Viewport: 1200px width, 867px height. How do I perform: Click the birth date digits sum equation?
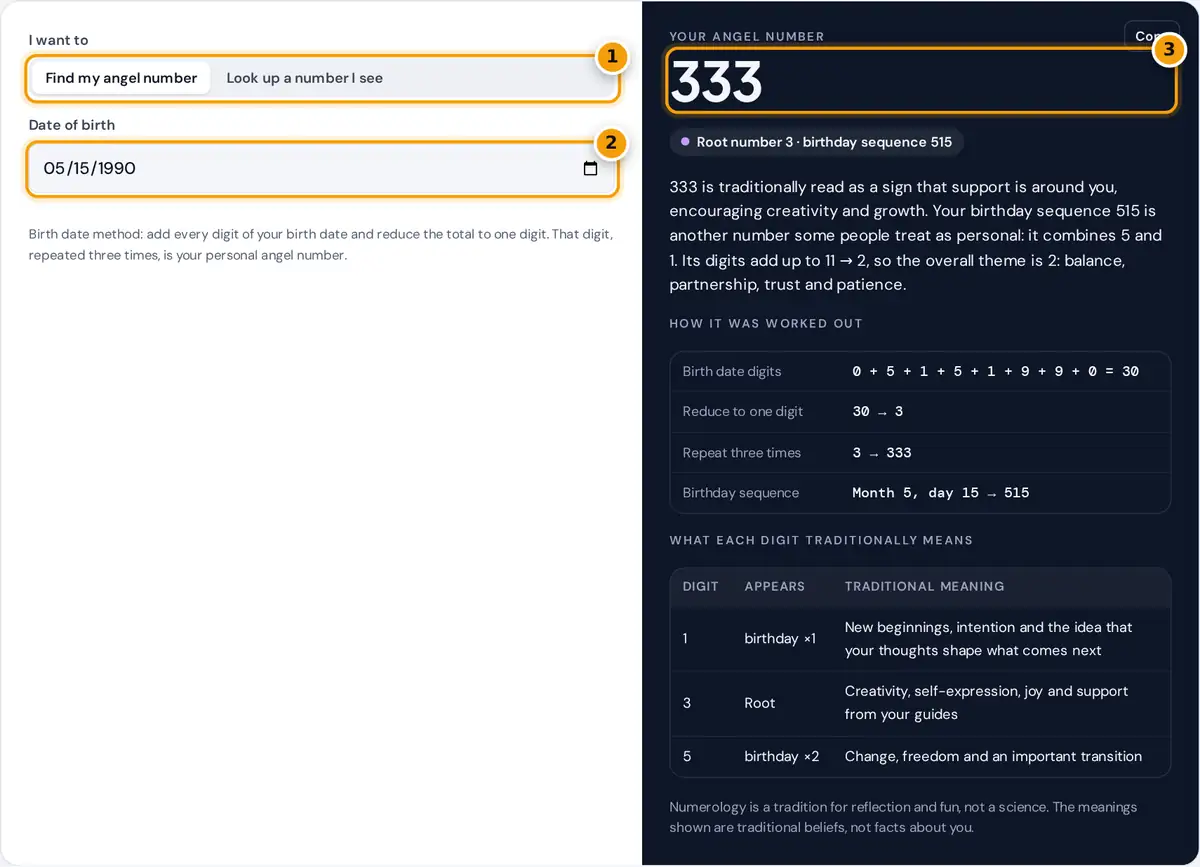pos(995,371)
